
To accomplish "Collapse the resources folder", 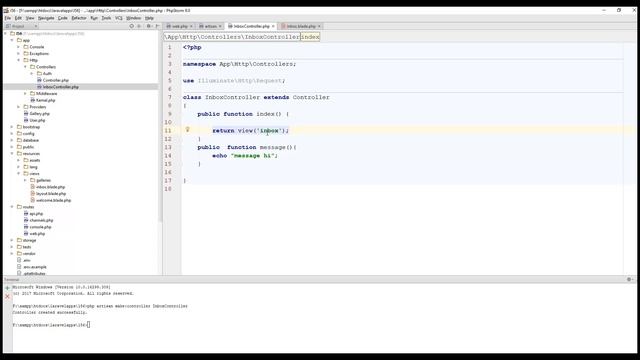I will [12, 153].
